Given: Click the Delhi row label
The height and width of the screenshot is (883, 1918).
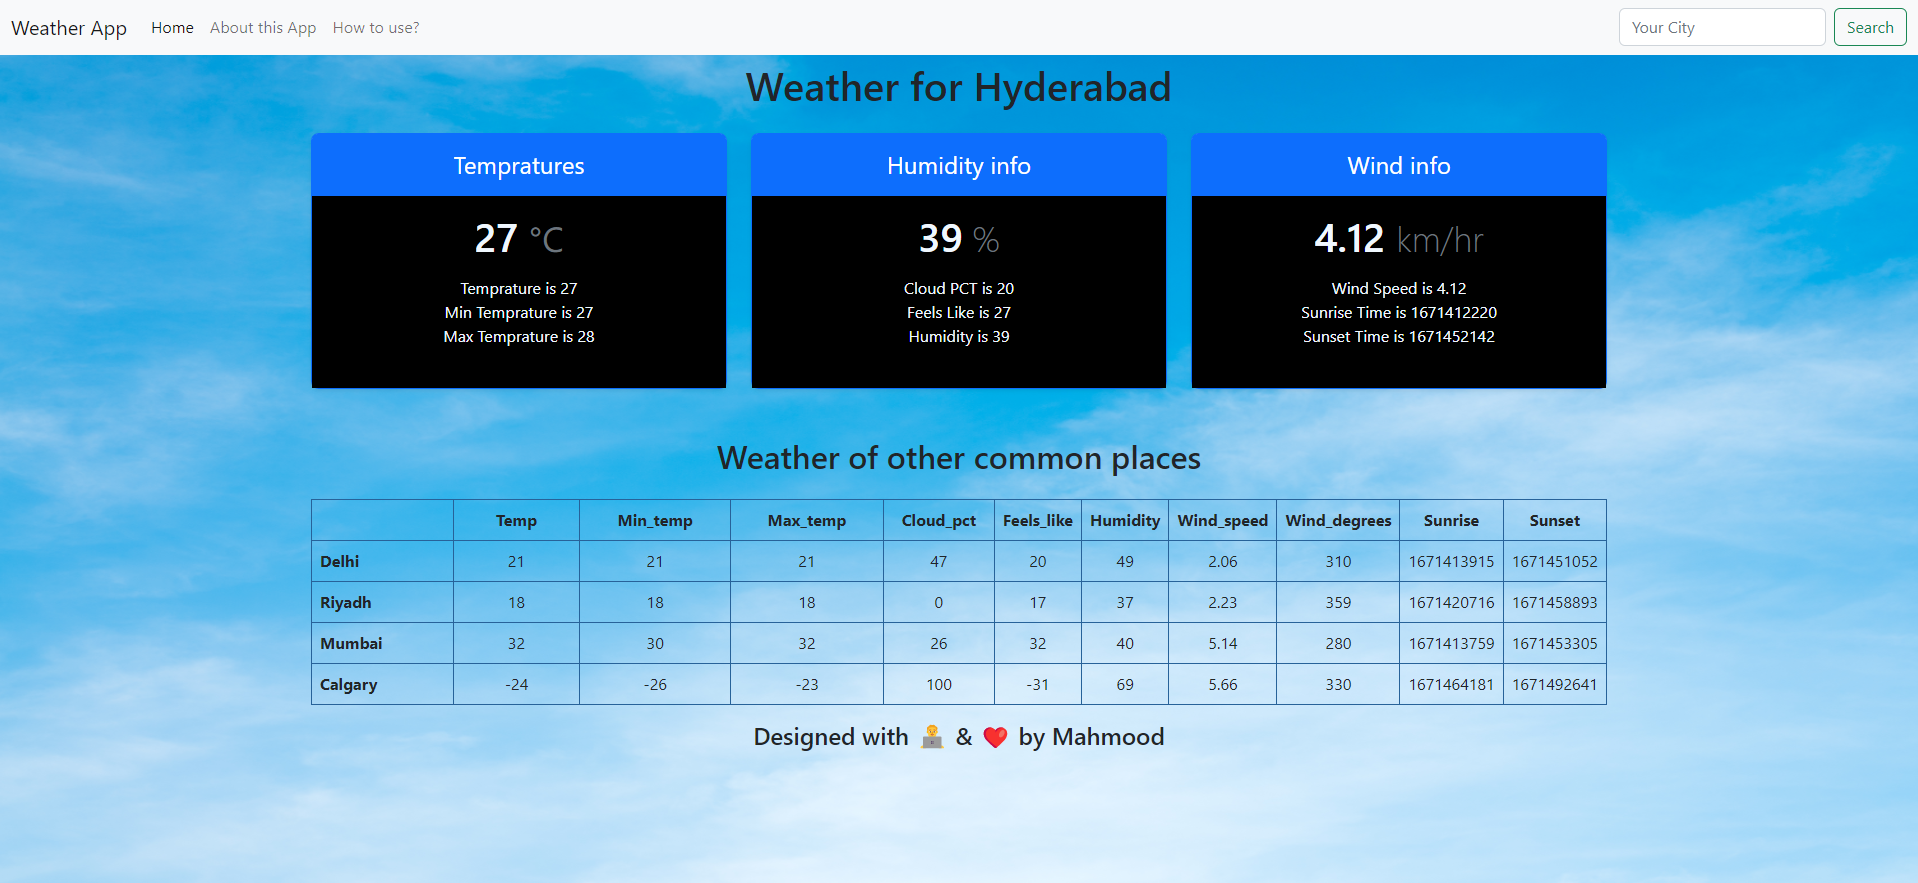Looking at the screenshot, I should pyautogui.click(x=340, y=562).
